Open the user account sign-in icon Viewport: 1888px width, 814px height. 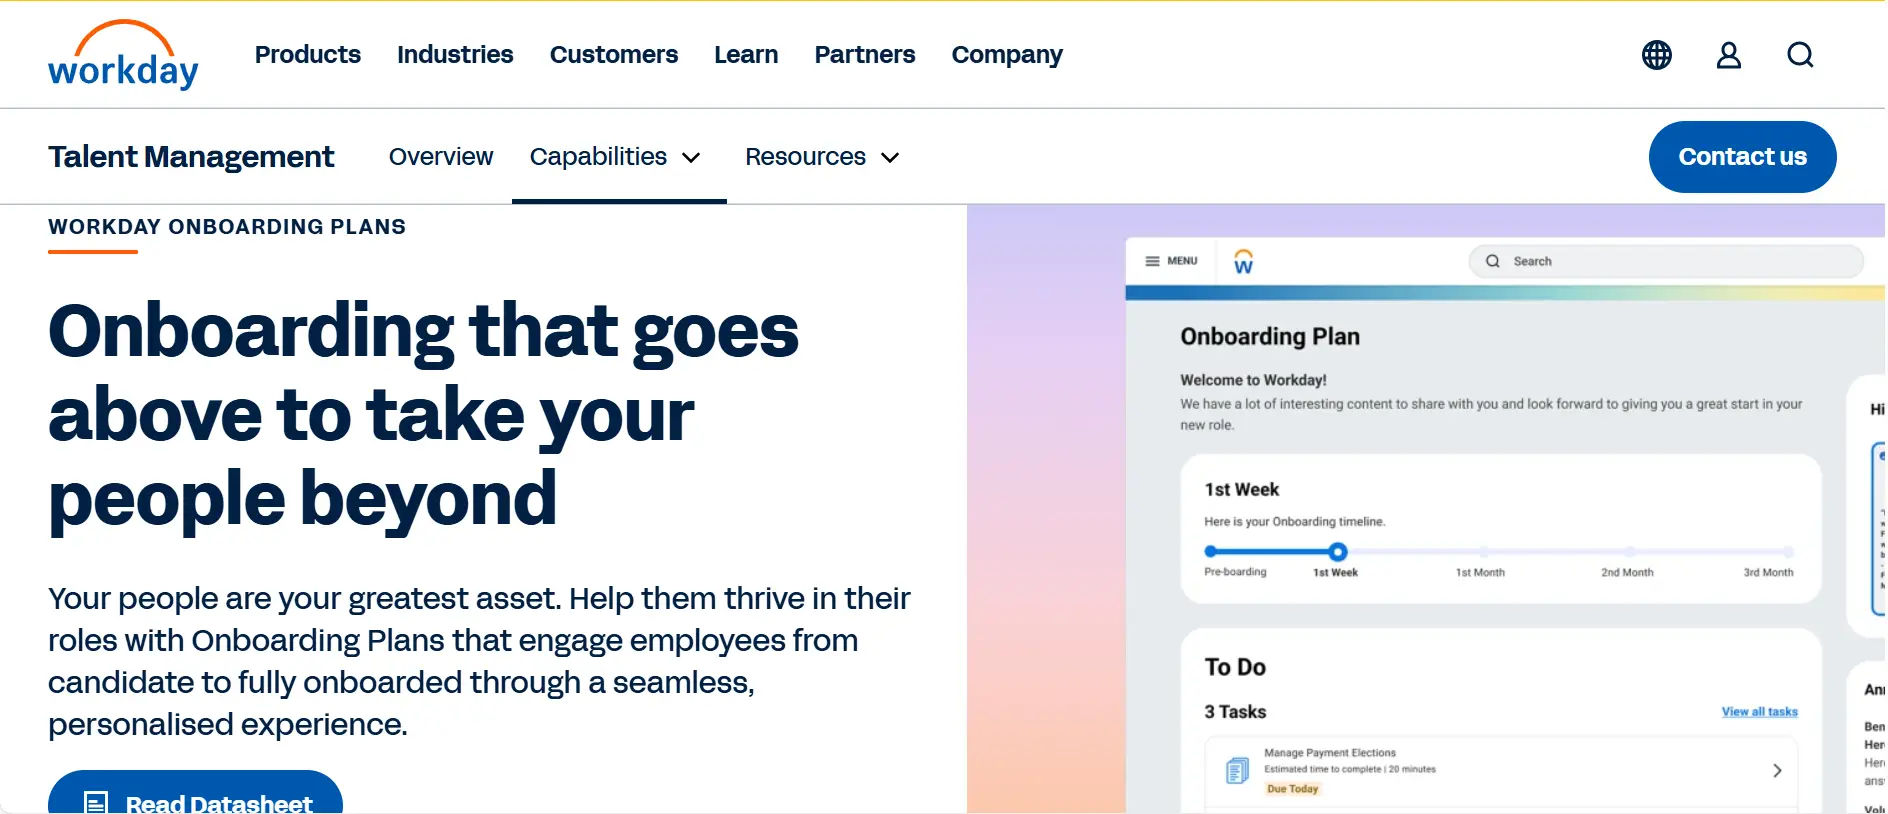1728,55
